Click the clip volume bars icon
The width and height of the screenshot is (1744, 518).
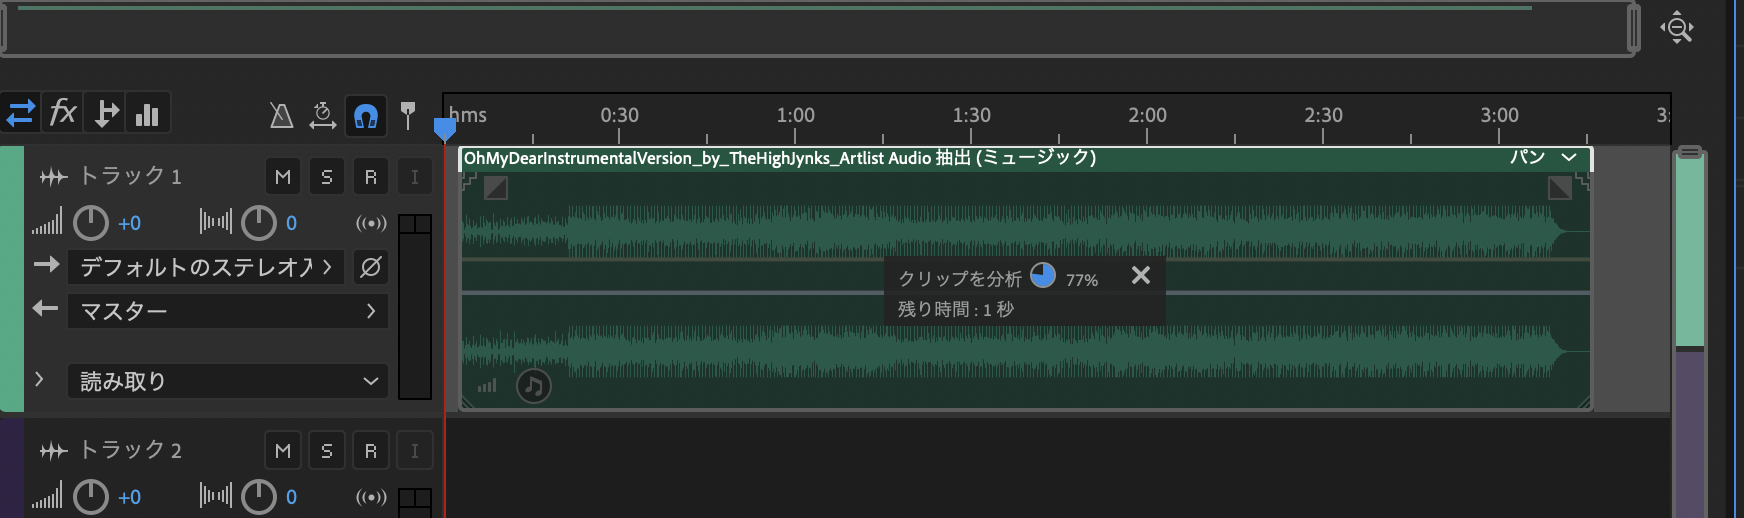[487, 385]
